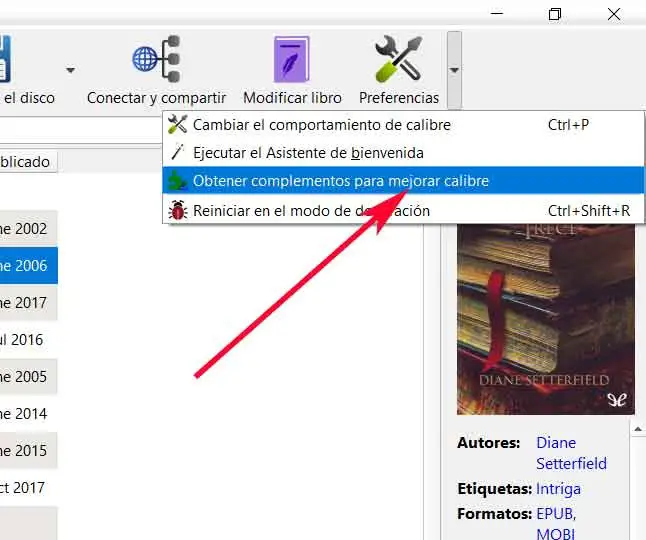Restore down the calibre window
This screenshot has height=540, width=646.
555,14
